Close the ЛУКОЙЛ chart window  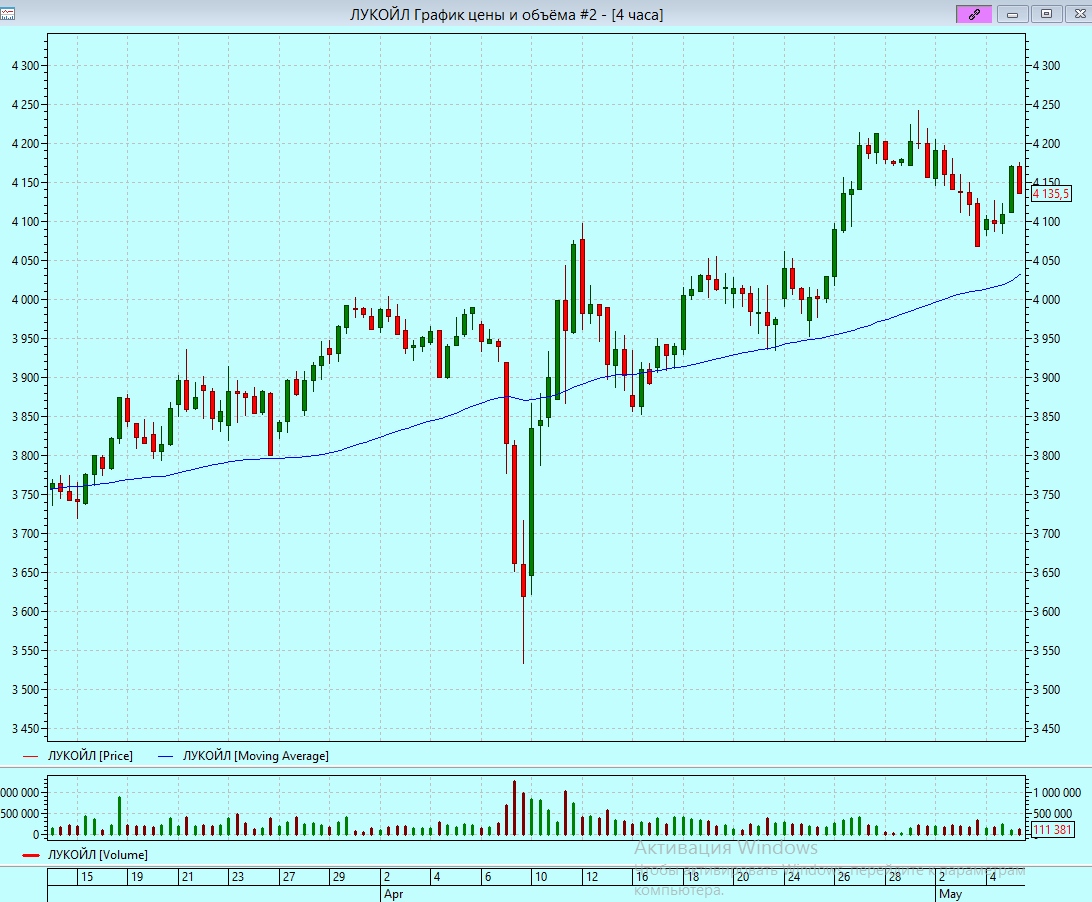(x=1078, y=13)
